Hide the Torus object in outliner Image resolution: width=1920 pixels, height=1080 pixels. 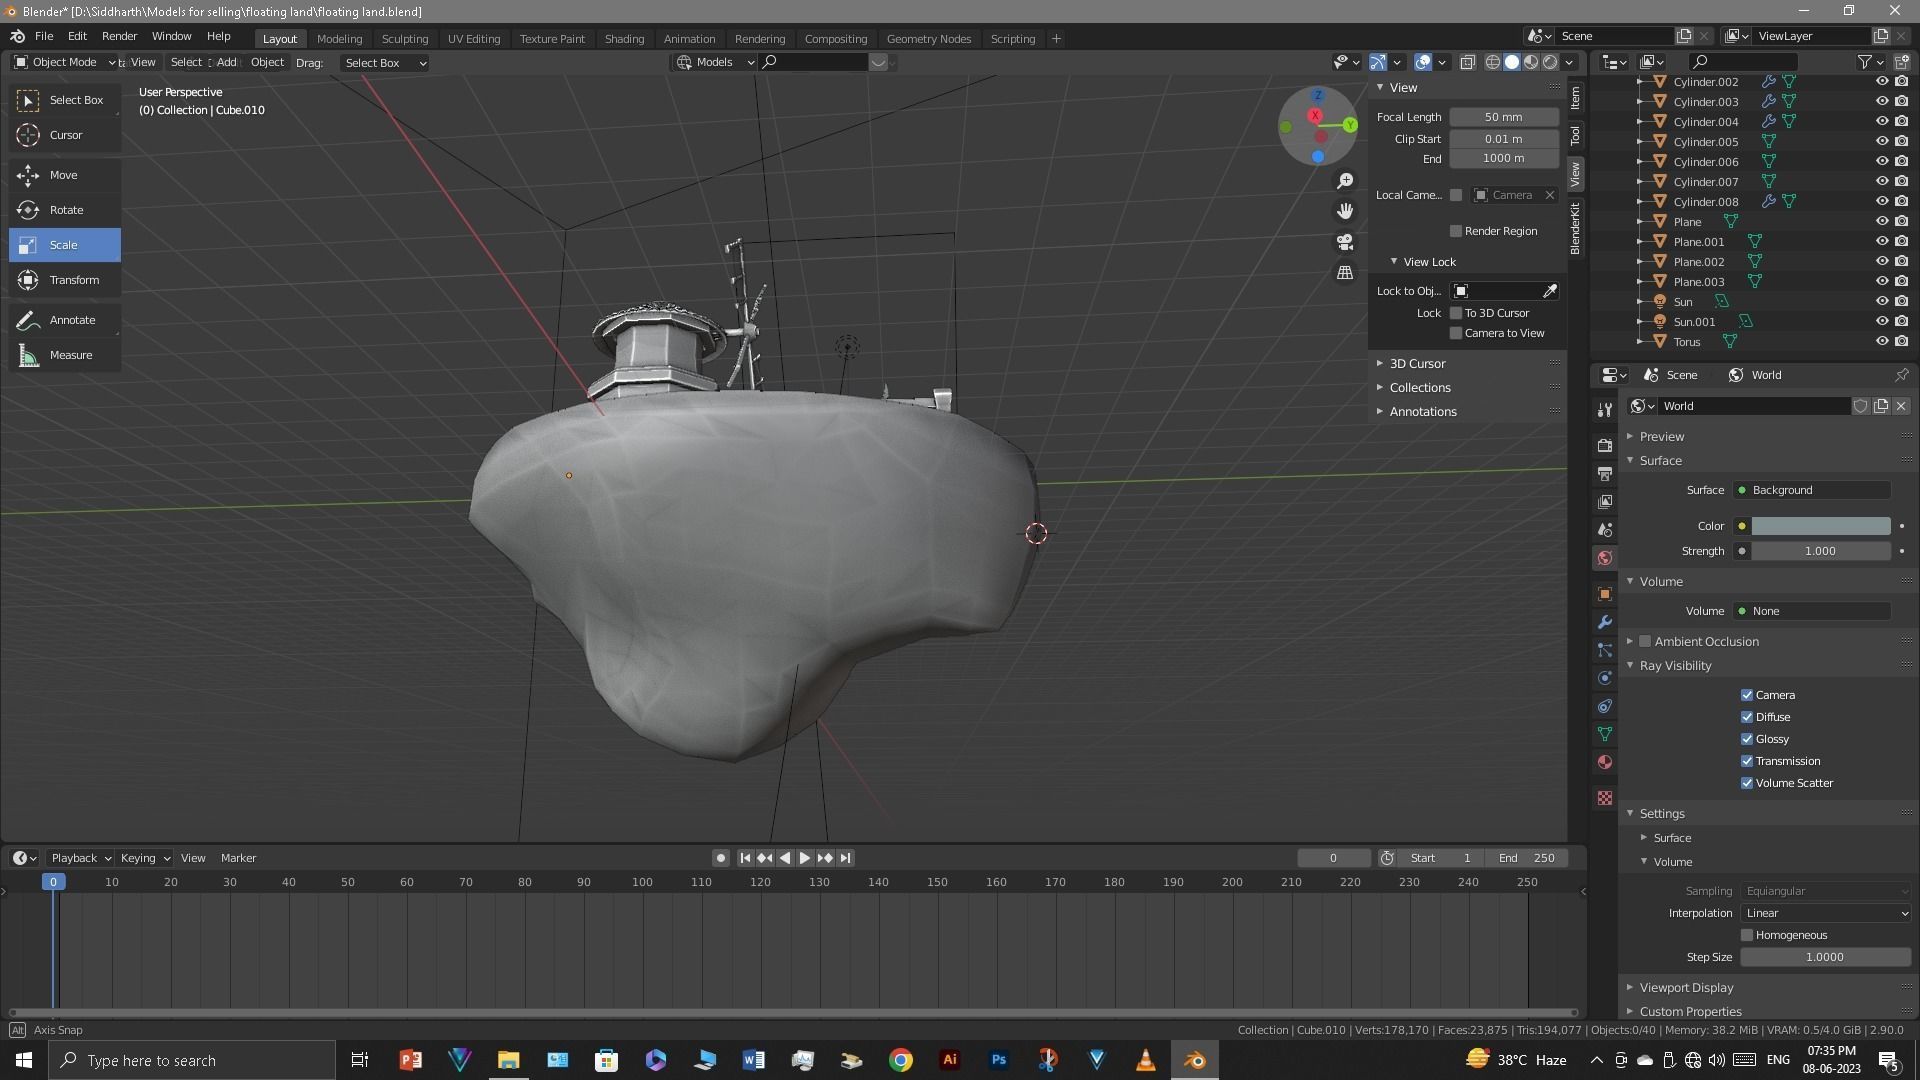tap(1881, 341)
